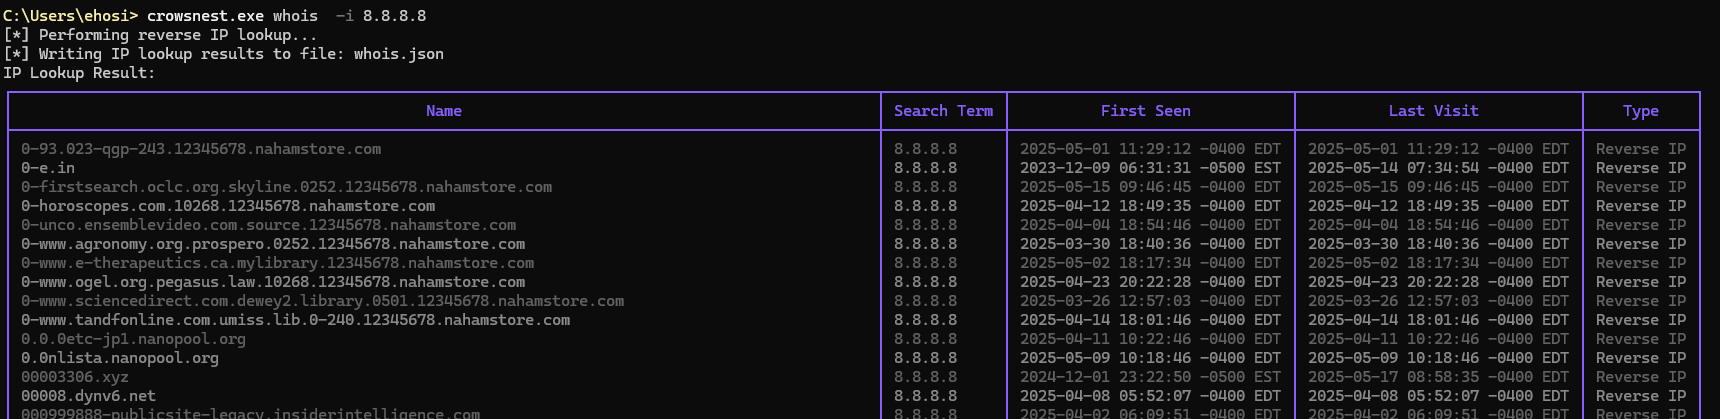Screen dimensions: 1720x419
Task: Click the 0.0nlista.nanopool.org name
Action: tap(120, 358)
